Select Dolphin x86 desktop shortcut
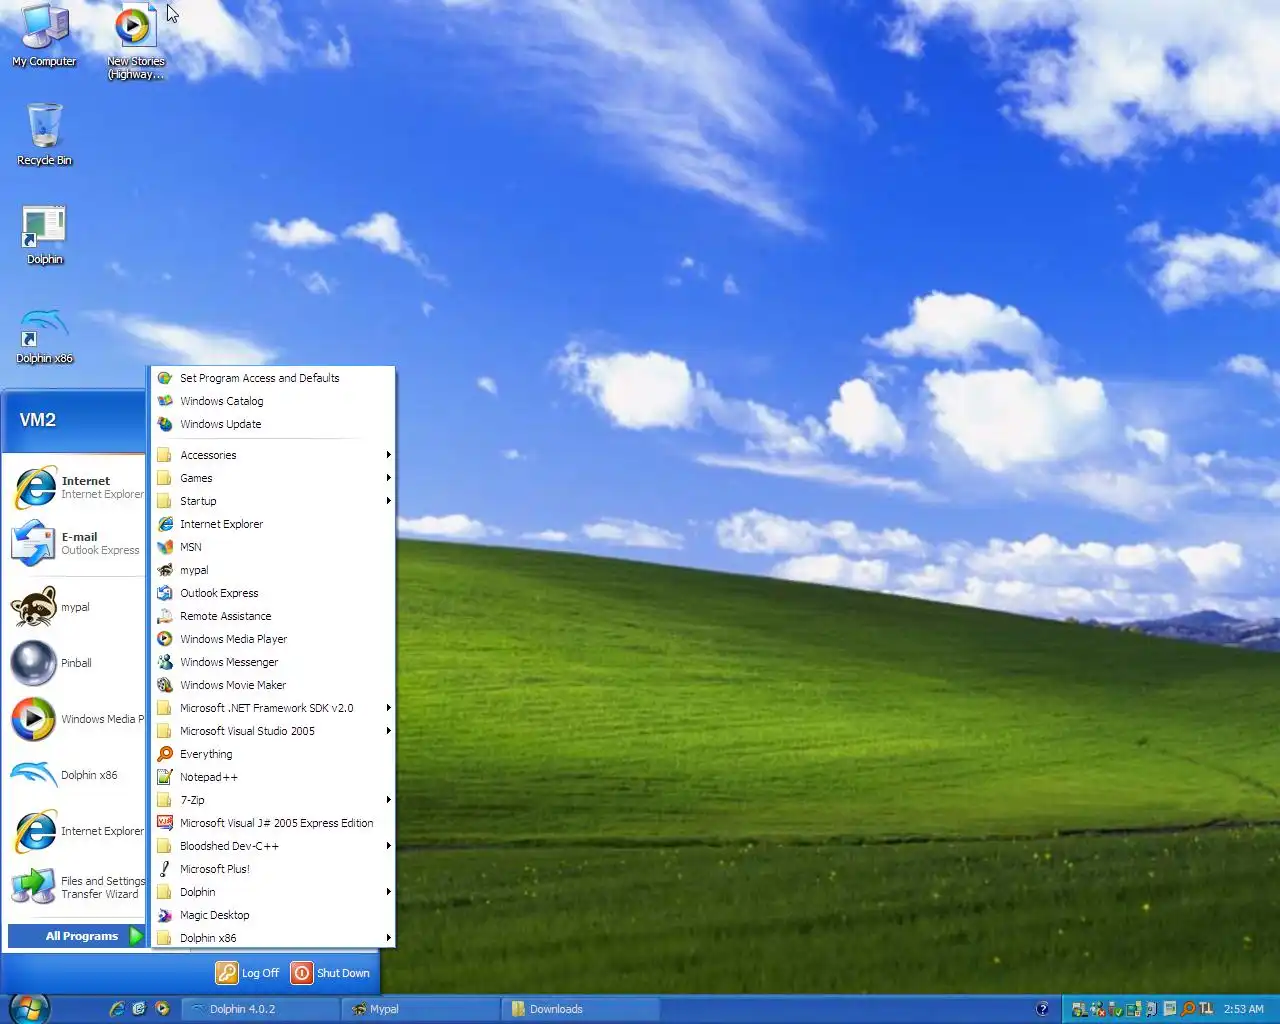The height and width of the screenshot is (1024, 1280). pos(44,336)
